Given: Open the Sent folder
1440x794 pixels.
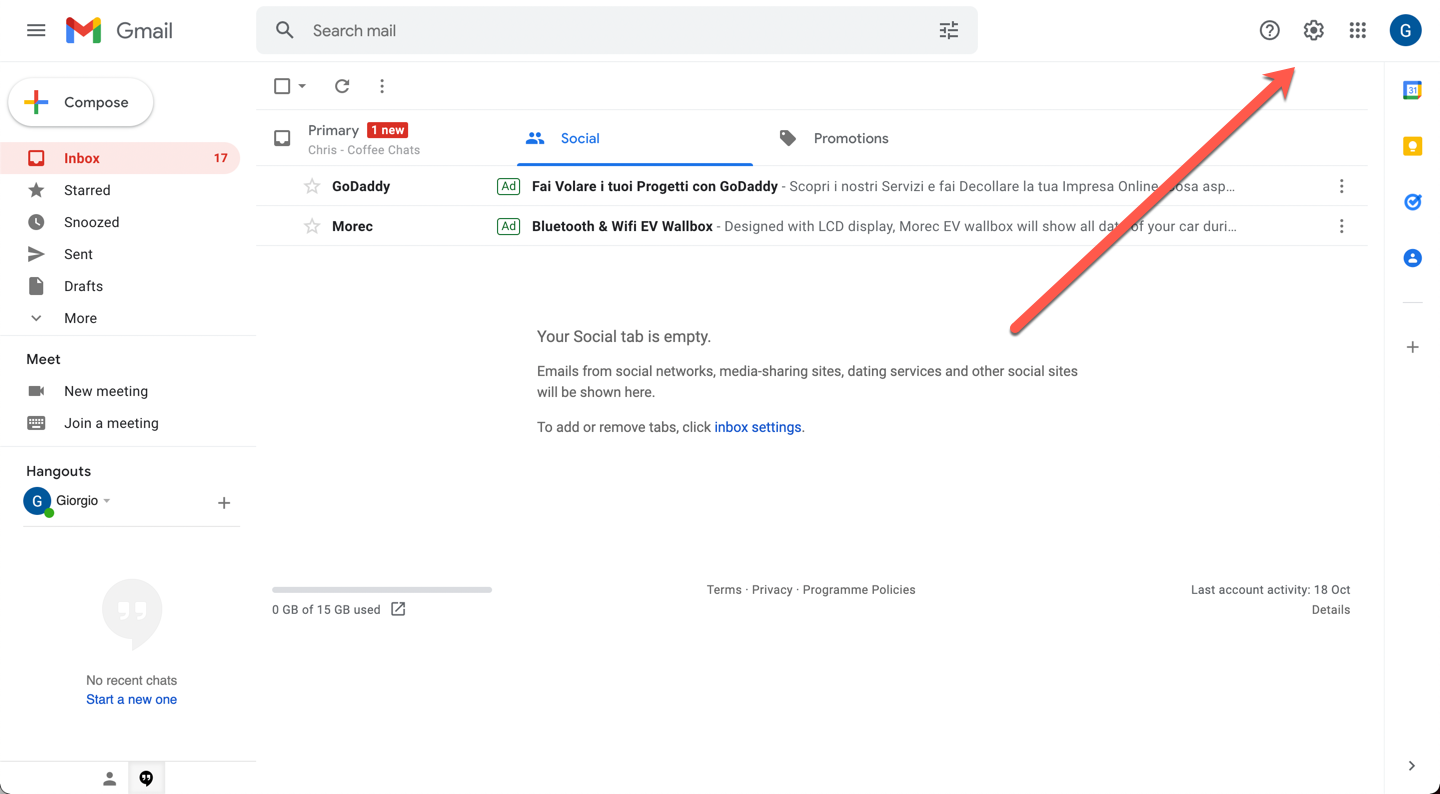Looking at the screenshot, I should tap(120, 254).
